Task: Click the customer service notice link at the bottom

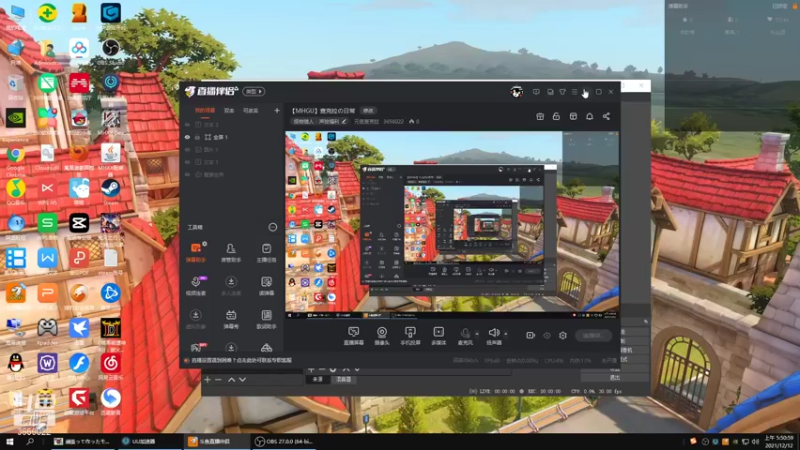Action: 239,360
